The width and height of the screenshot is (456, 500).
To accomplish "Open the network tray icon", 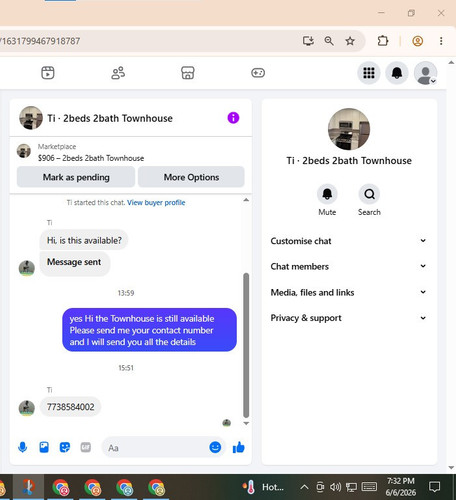I will (x=351, y=487).
